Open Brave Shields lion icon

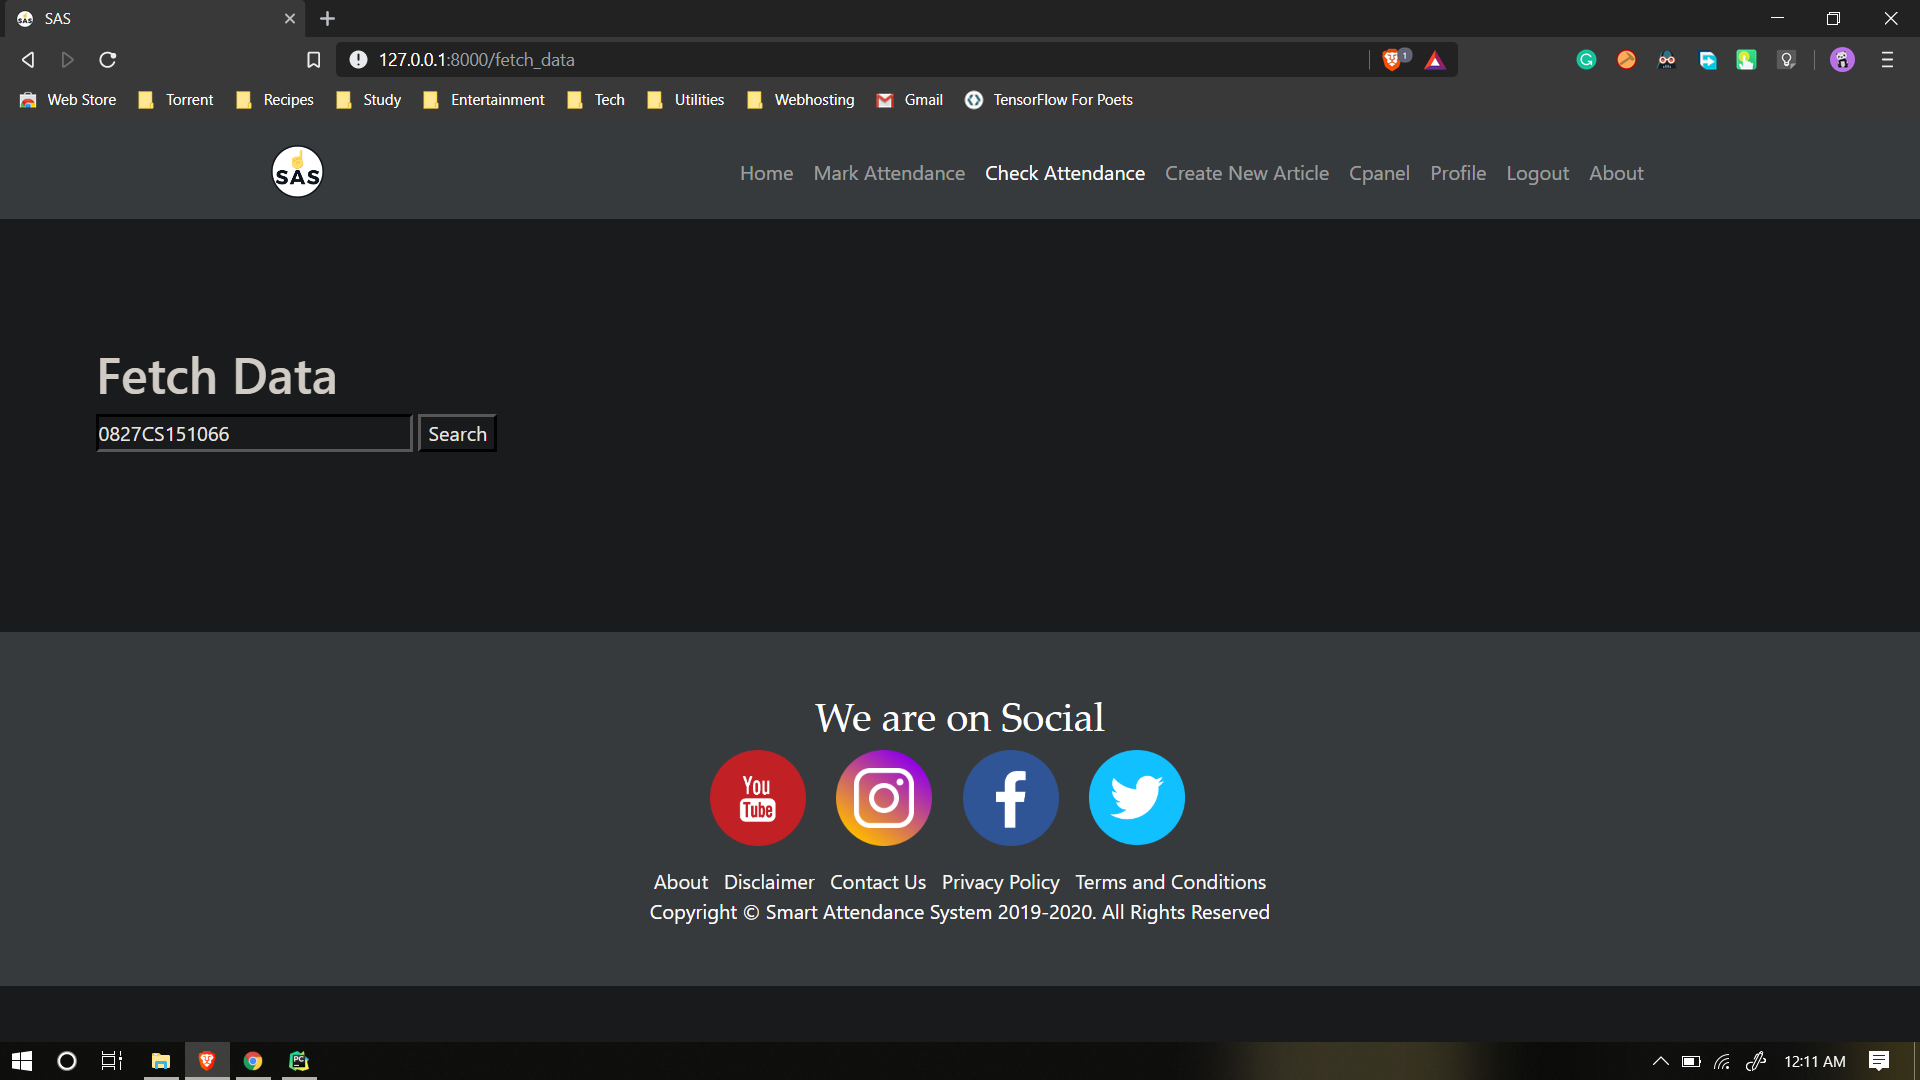[x=1391, y=60]
